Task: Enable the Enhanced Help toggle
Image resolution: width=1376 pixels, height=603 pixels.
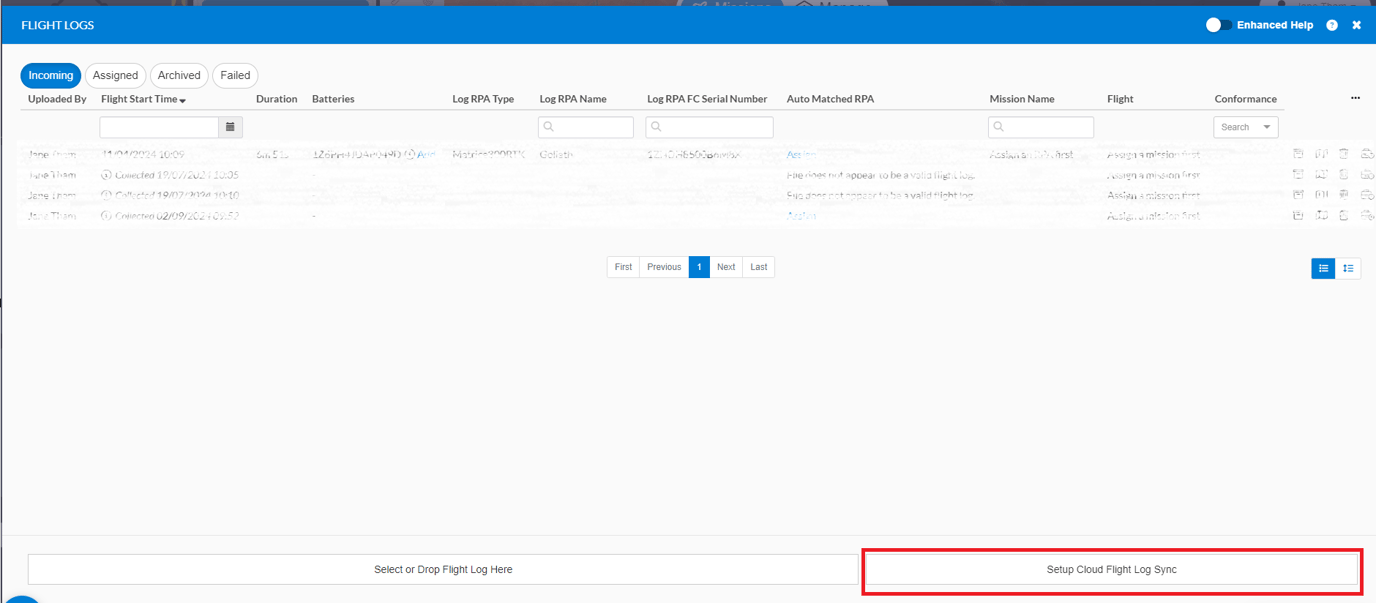Action: (x=1219, y=24)
